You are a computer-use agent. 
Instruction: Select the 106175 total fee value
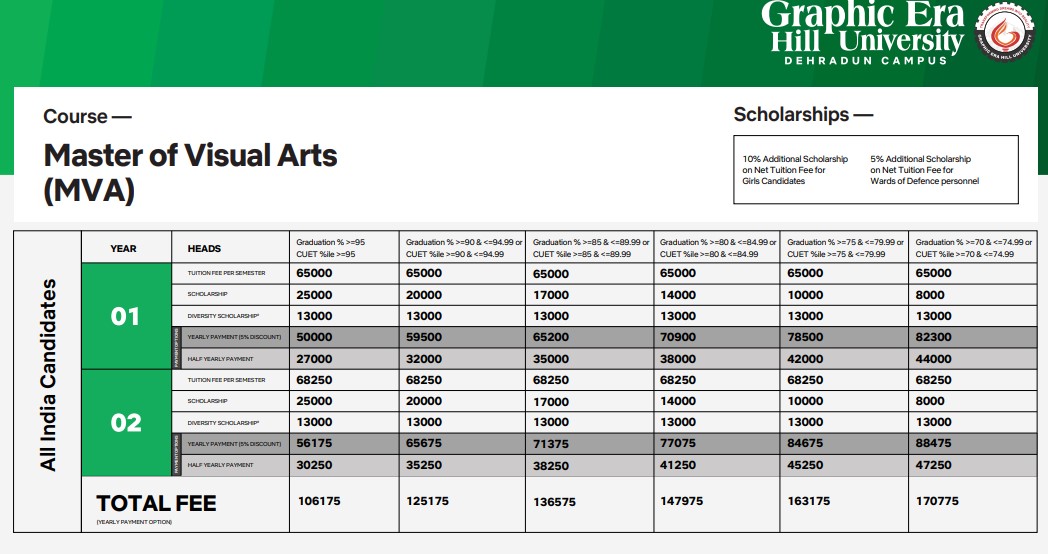[319, 501]
